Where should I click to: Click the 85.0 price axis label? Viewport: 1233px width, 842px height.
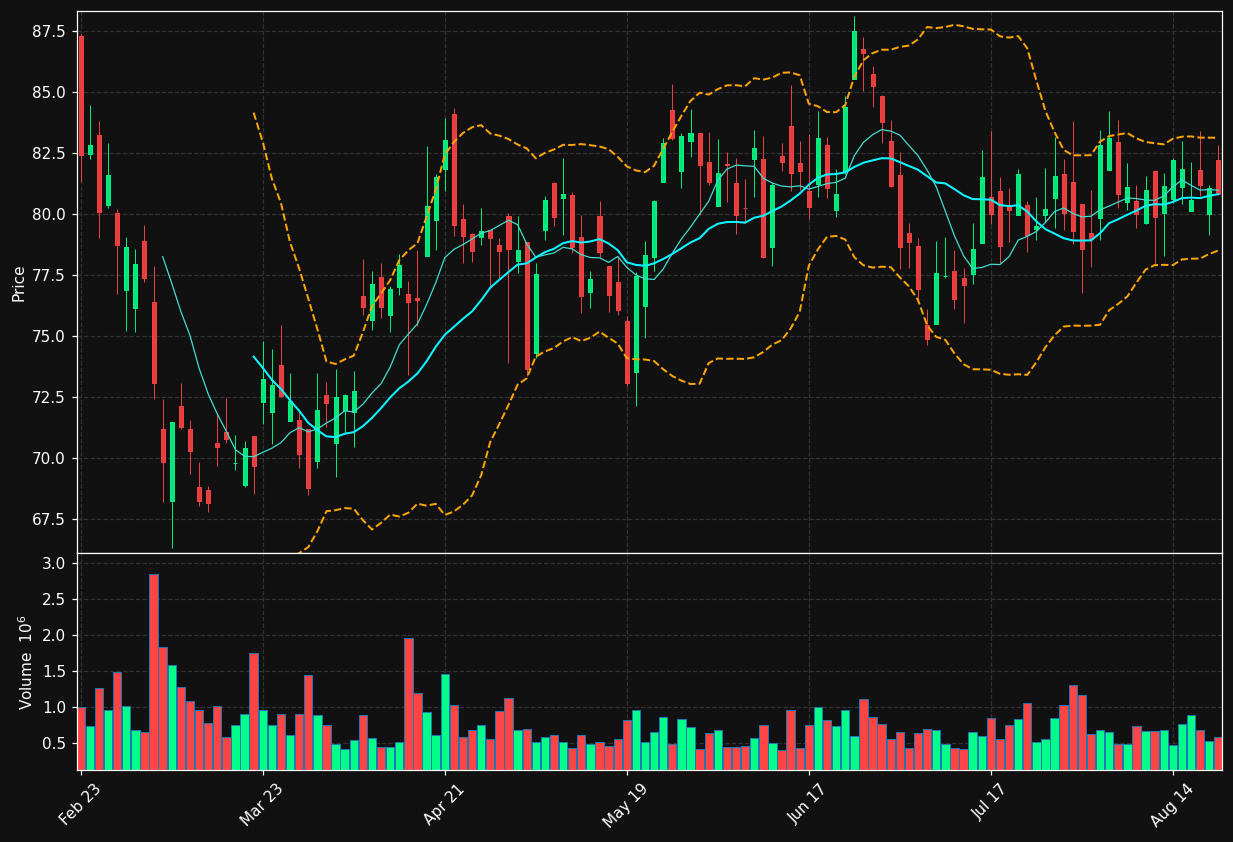(x=50, y=93)
